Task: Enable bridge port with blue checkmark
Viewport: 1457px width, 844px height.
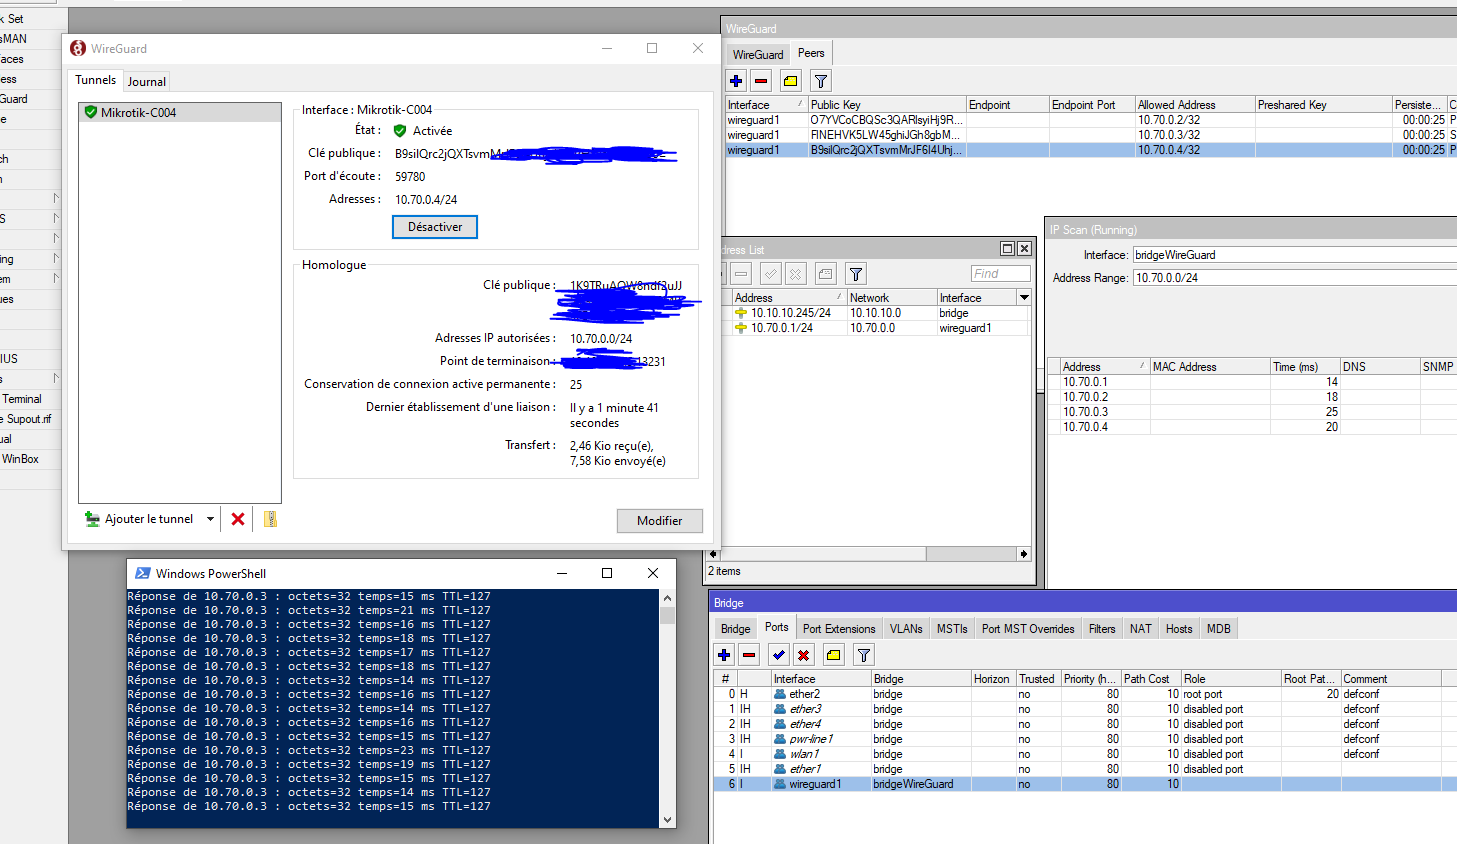Action: 778,655
